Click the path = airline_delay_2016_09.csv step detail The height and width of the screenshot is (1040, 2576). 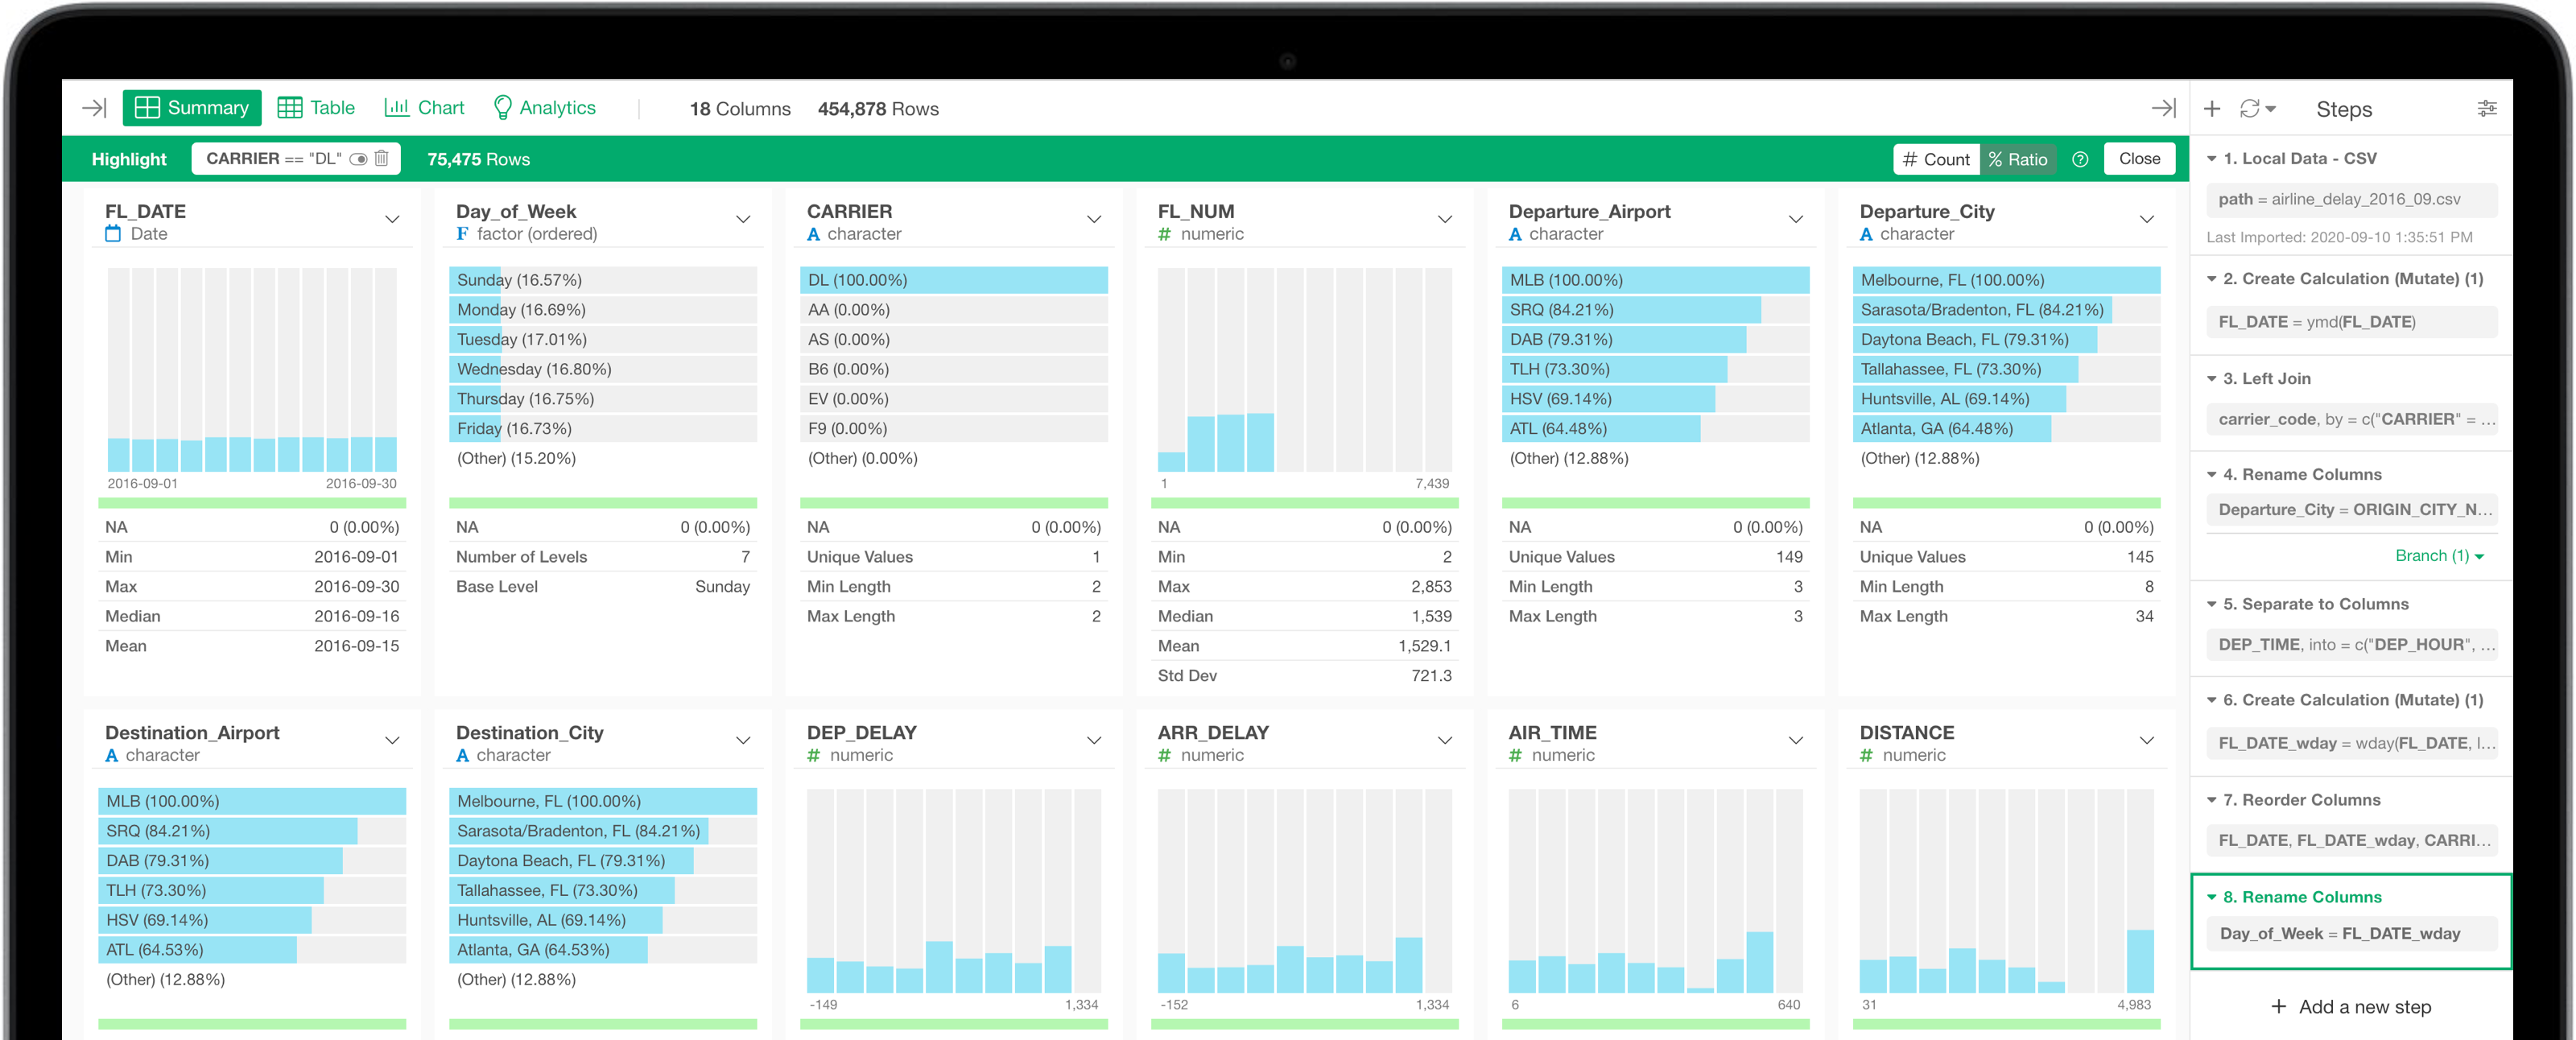pos(2351,199)
